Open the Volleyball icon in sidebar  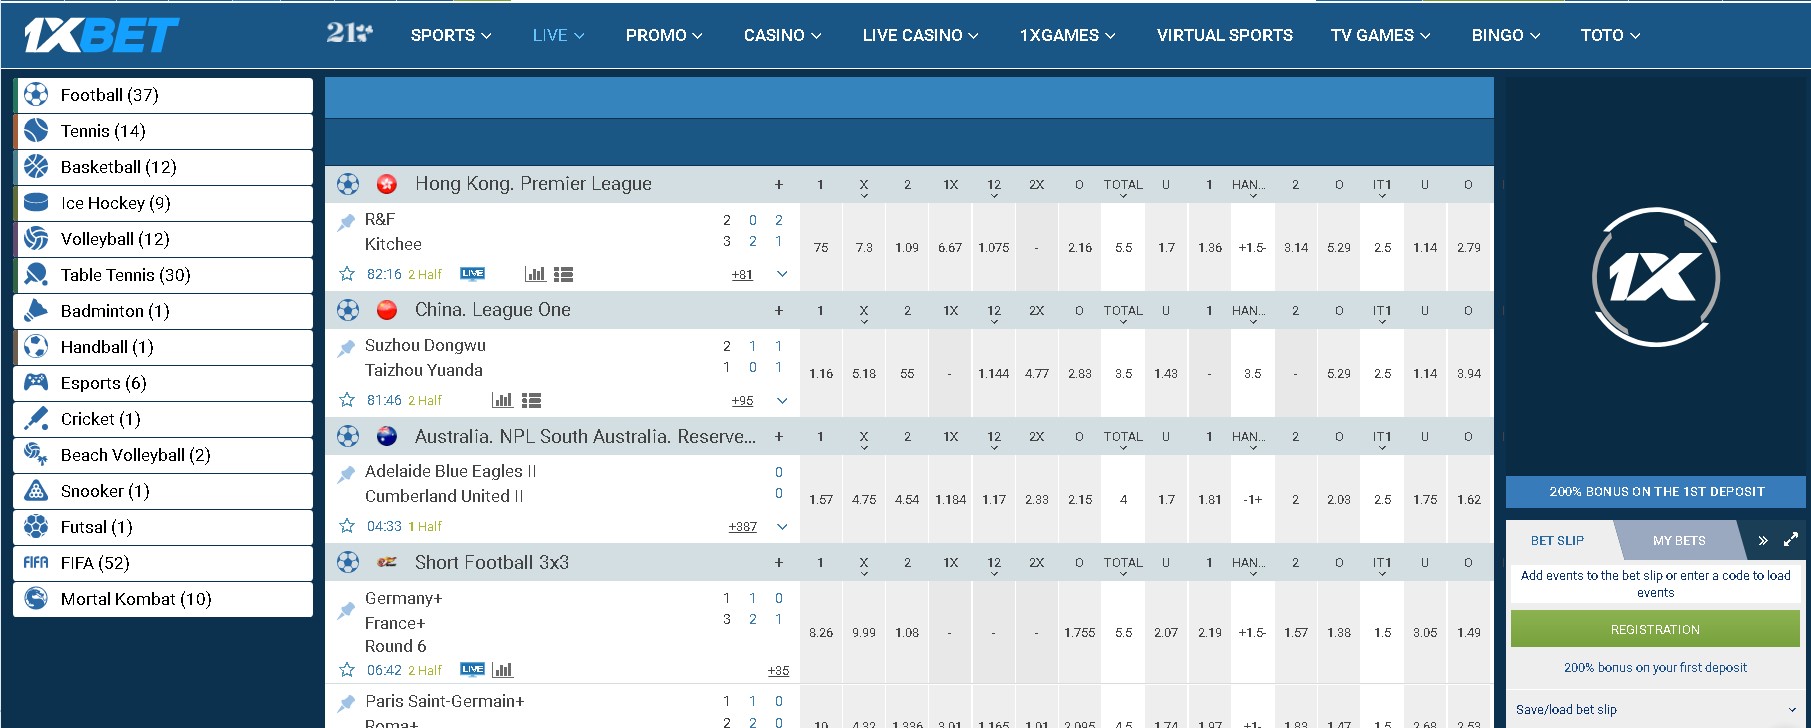click(x=36, y=239)
